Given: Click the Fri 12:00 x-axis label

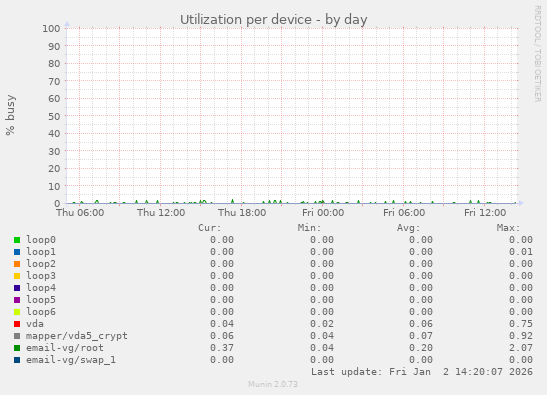Looking at the screenshot, I should 485,213.
